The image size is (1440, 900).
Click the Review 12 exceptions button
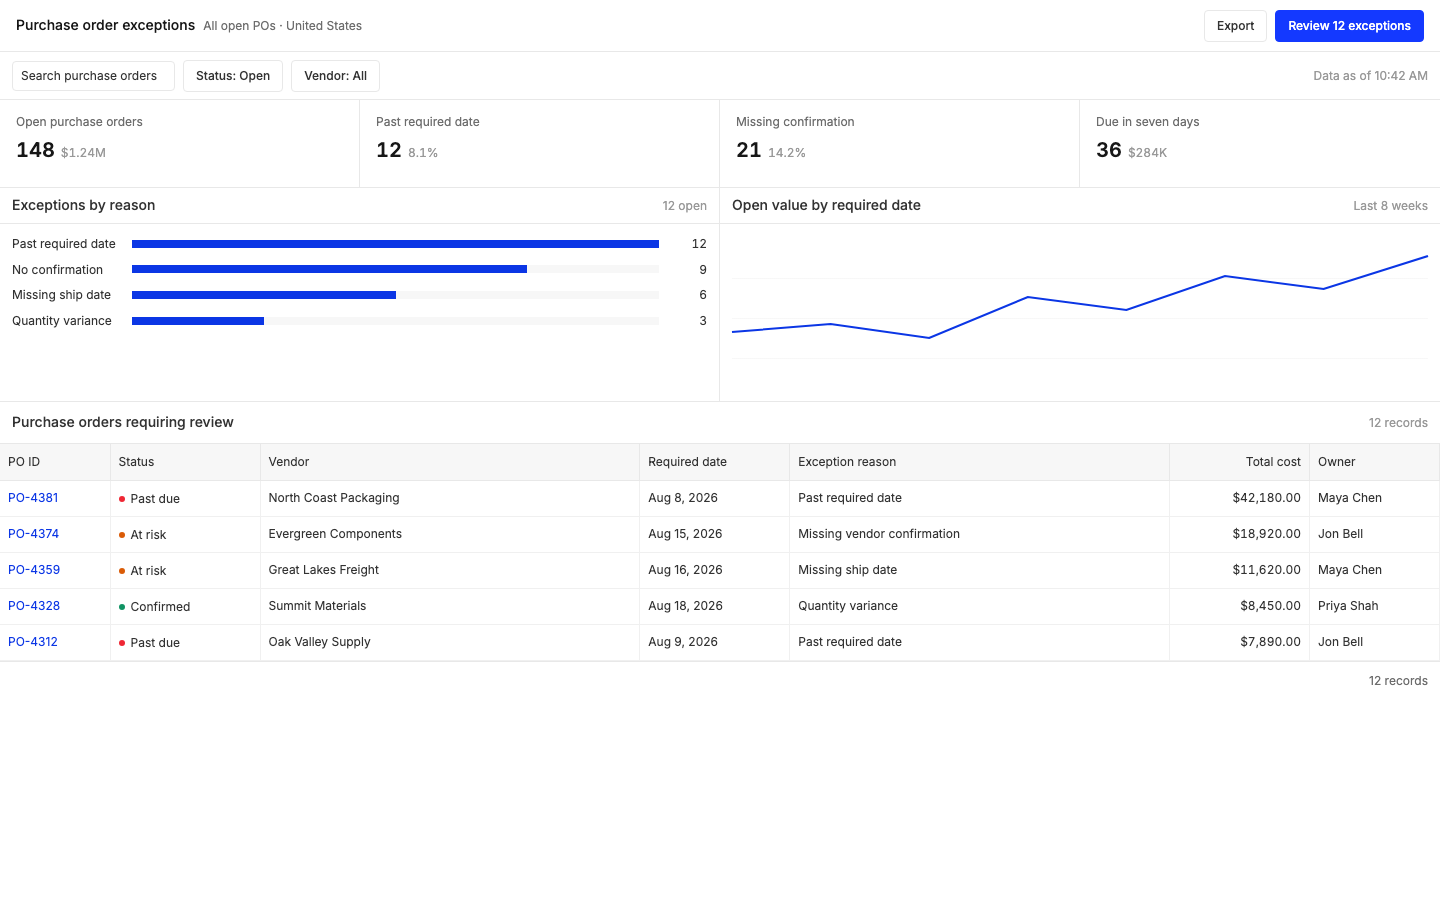[x=1349, y=26]
